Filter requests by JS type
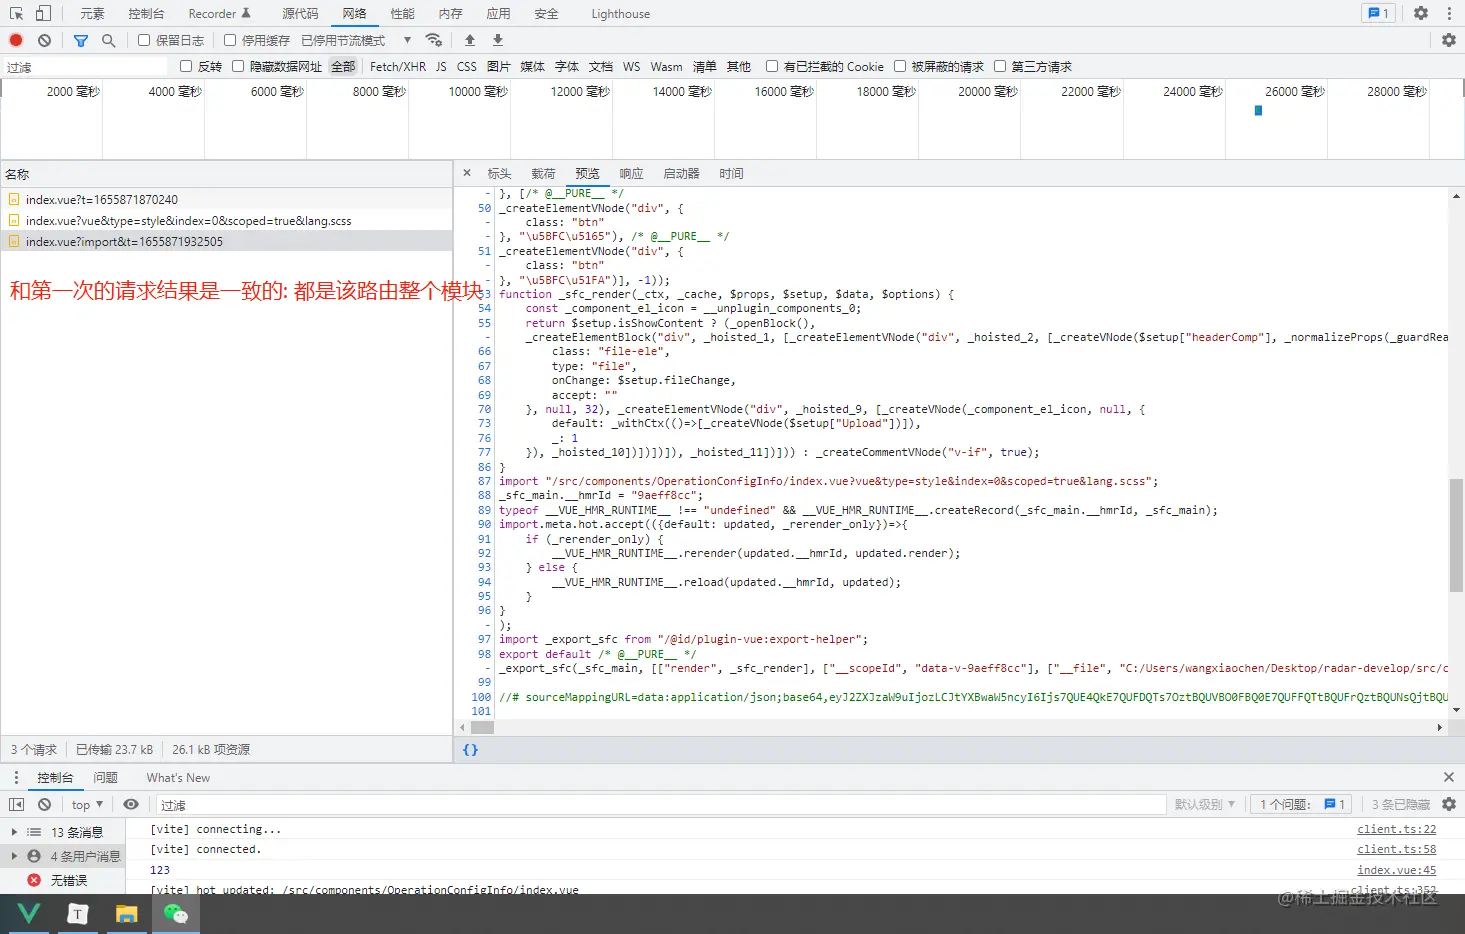Image resolution: width=1465 pixels, height=934 pixels. pos(441,66)
